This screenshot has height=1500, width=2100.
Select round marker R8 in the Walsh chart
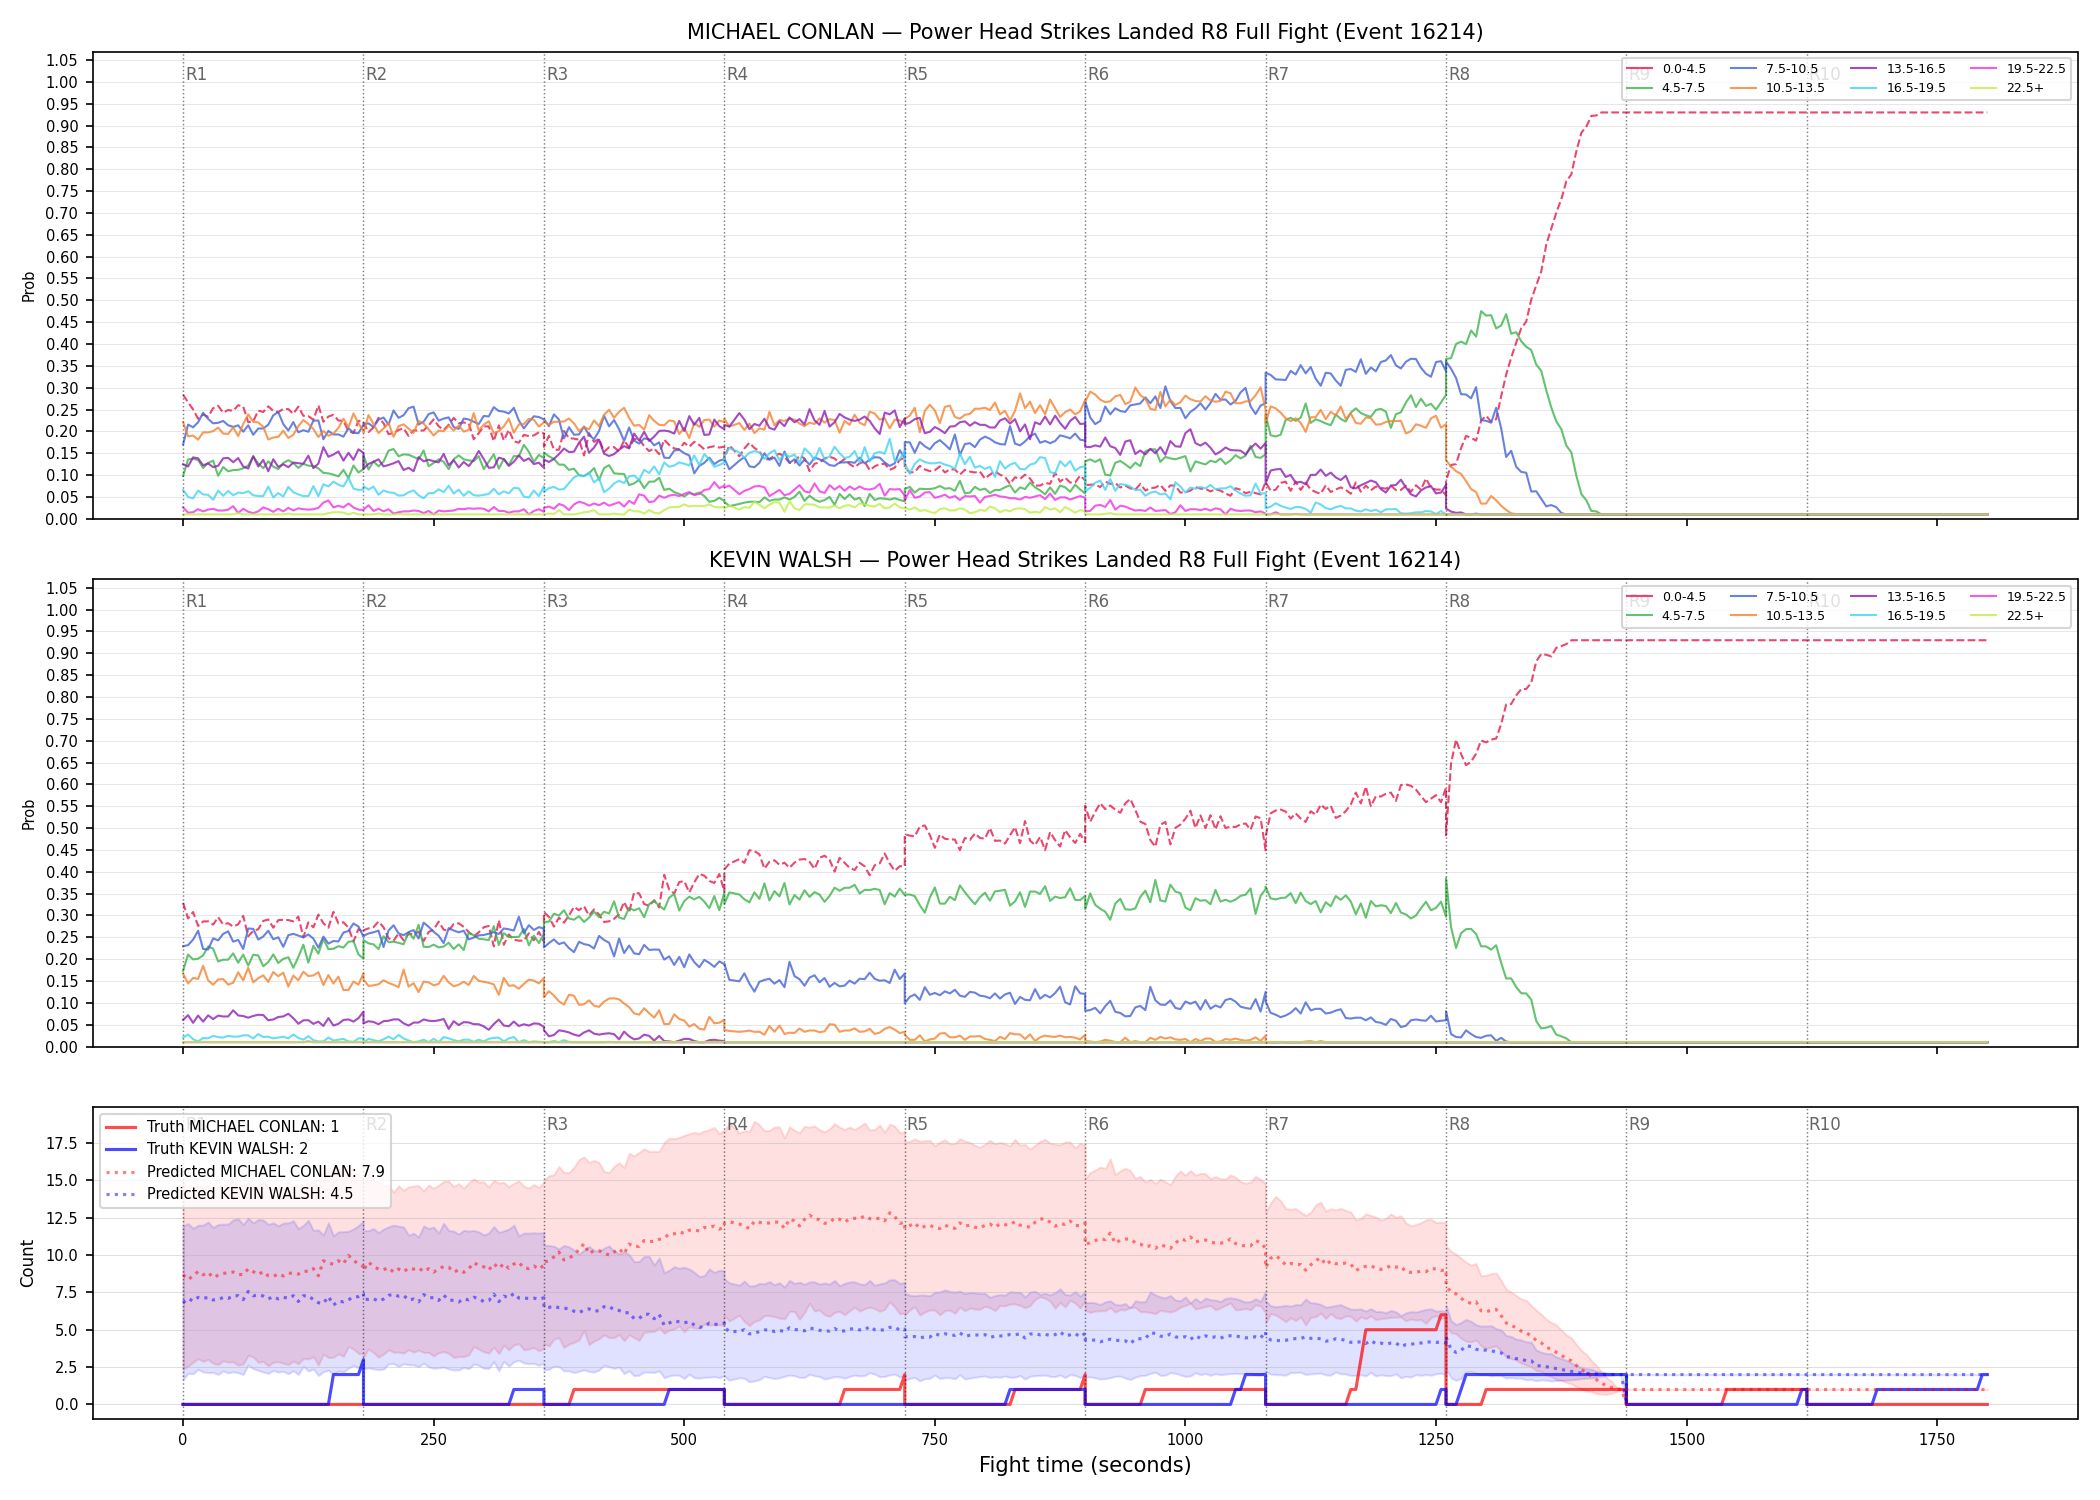(1459, 601)
